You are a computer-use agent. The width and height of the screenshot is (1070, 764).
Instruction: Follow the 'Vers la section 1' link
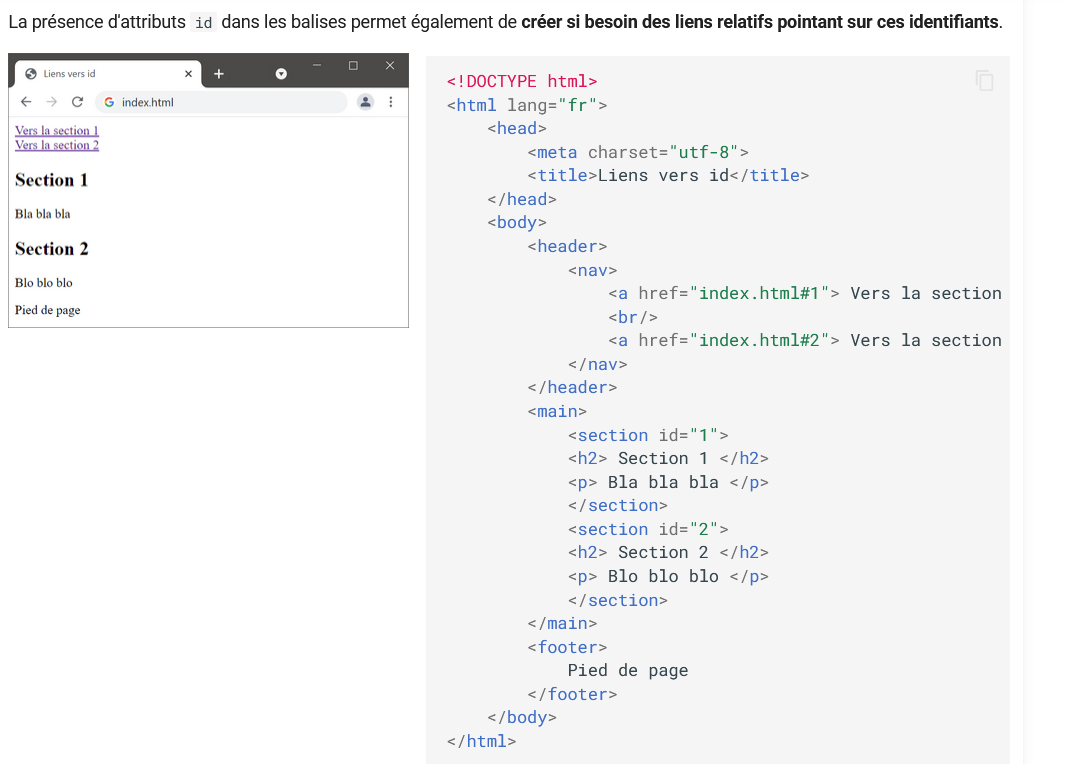57,131
